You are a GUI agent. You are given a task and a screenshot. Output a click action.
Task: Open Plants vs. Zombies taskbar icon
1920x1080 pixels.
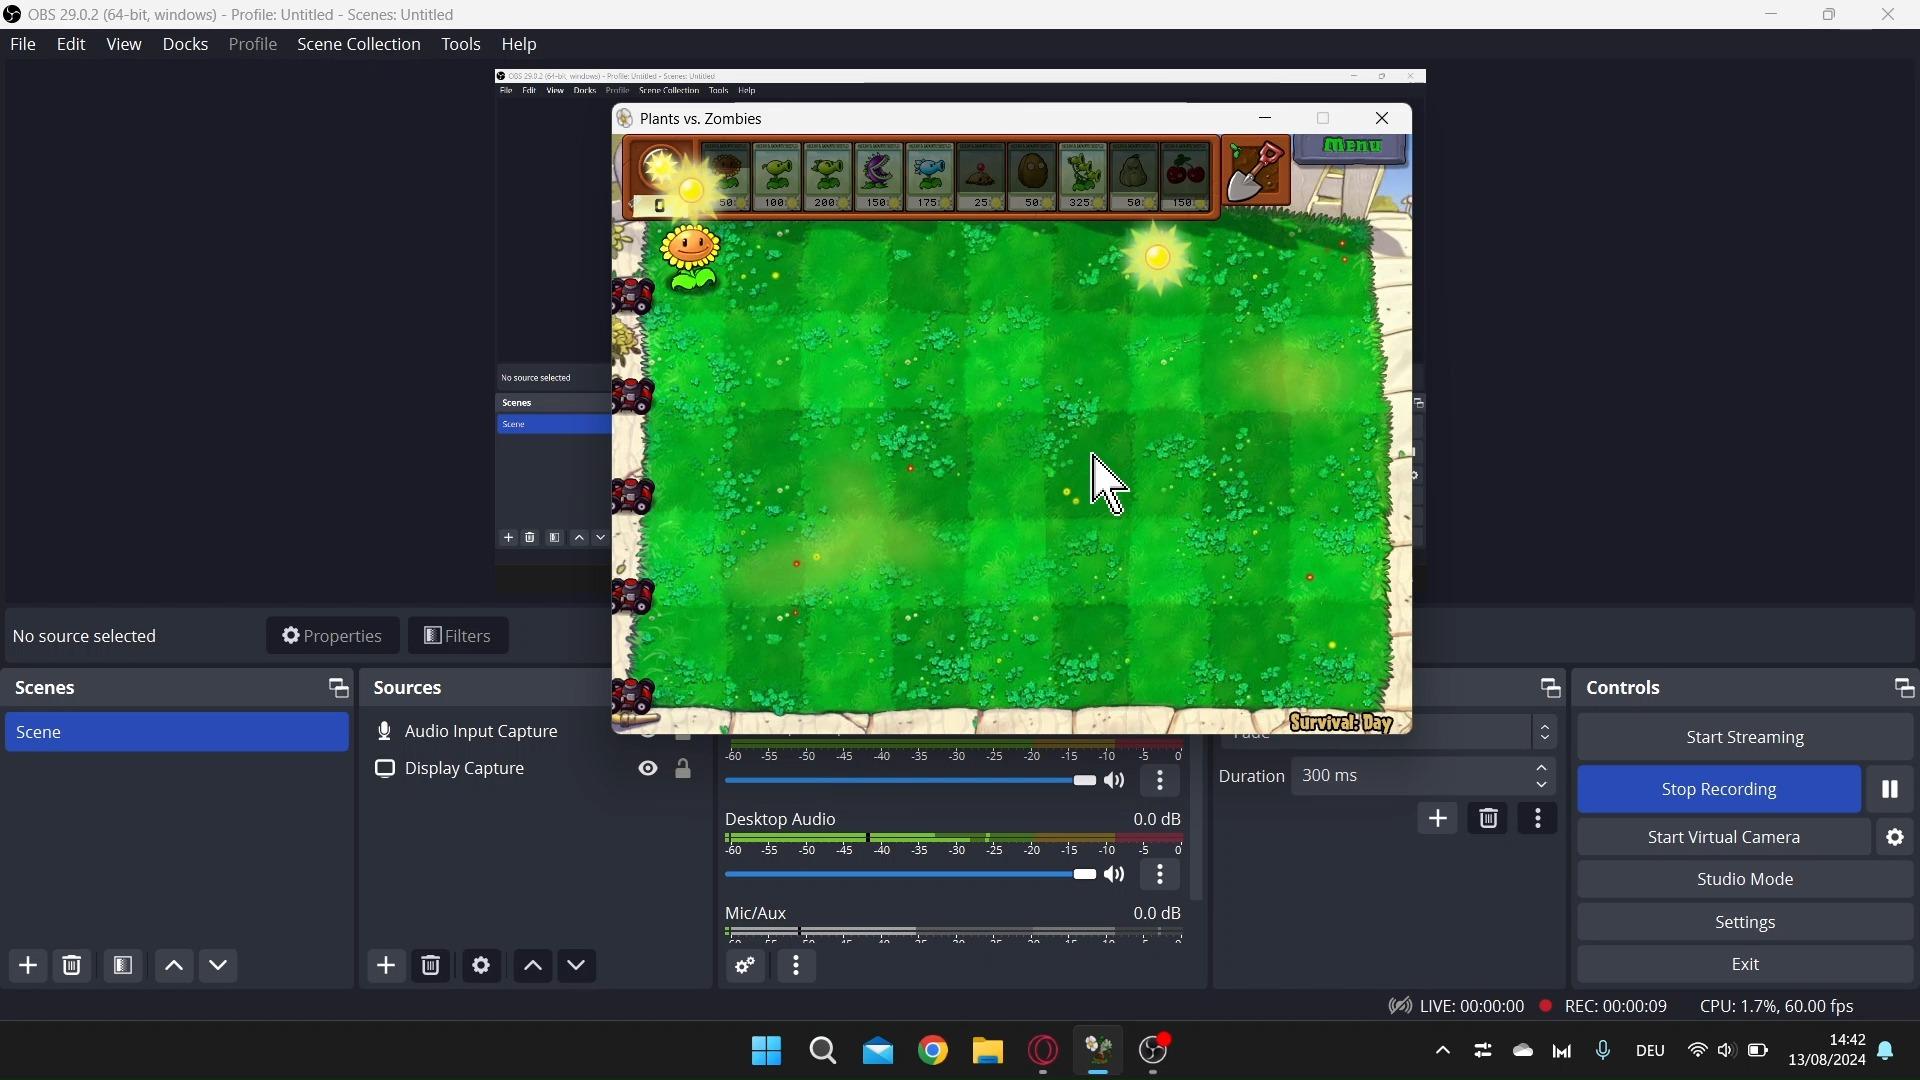(1099, 1051)
